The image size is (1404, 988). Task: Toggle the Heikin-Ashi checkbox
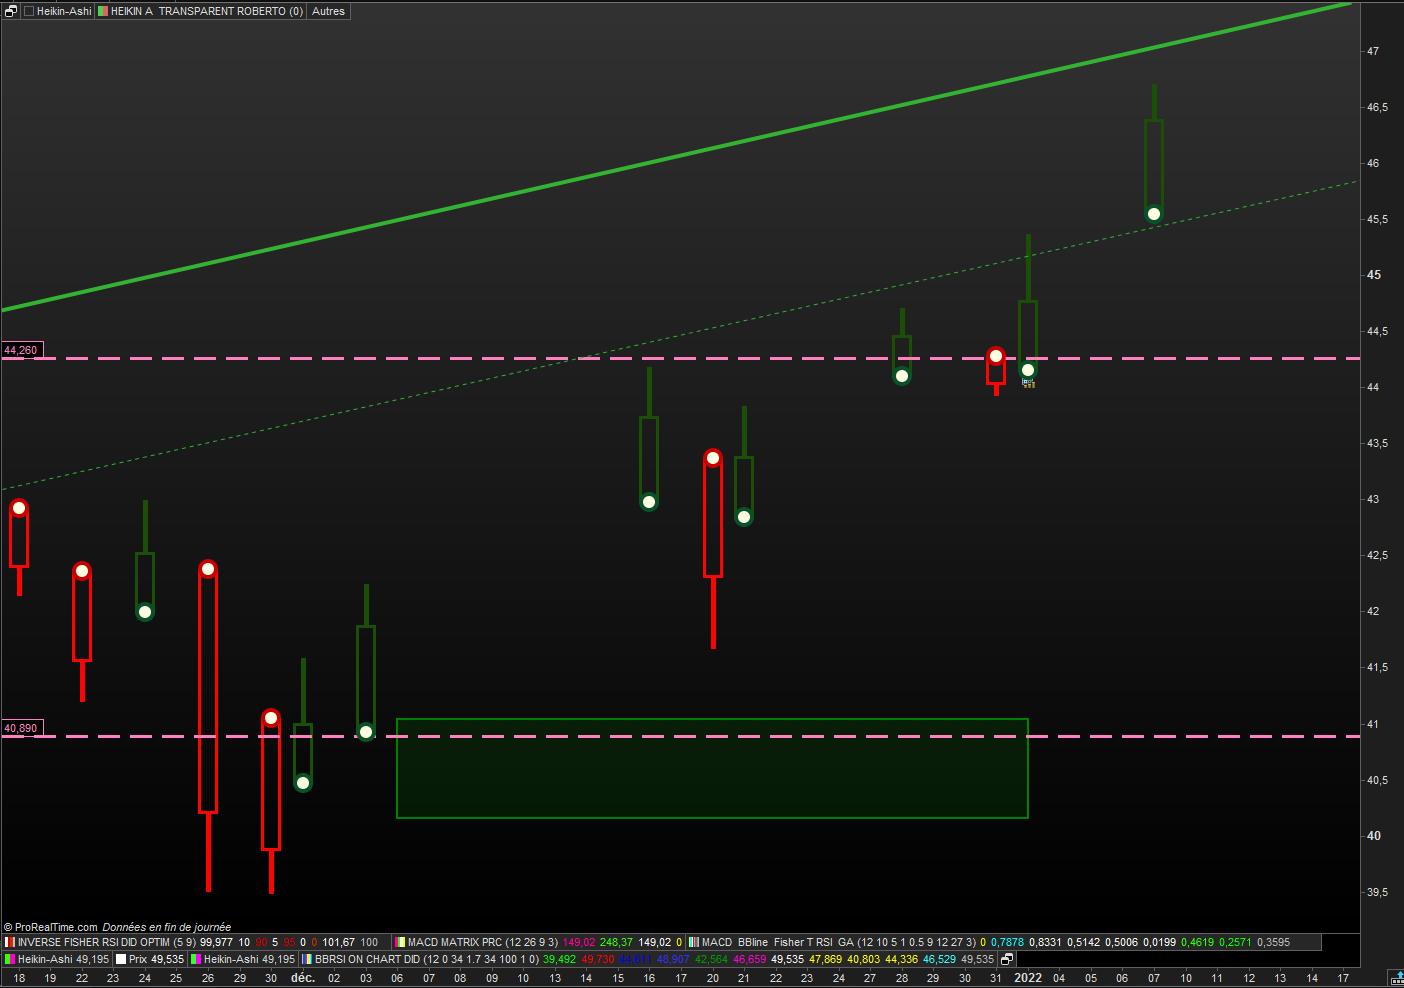point(29,11)
